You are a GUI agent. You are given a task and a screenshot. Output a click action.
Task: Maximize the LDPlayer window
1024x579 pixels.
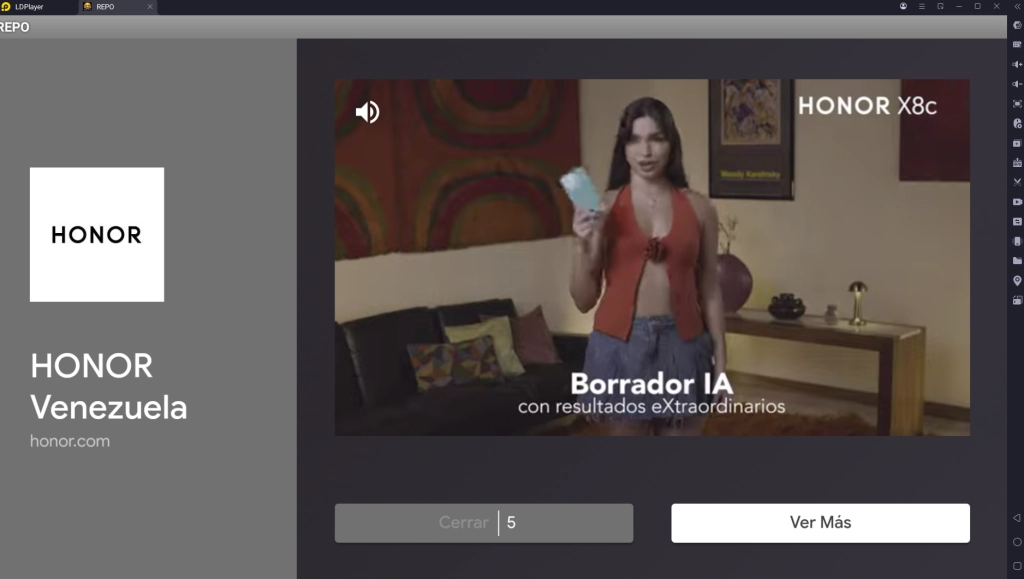point(978,6)
